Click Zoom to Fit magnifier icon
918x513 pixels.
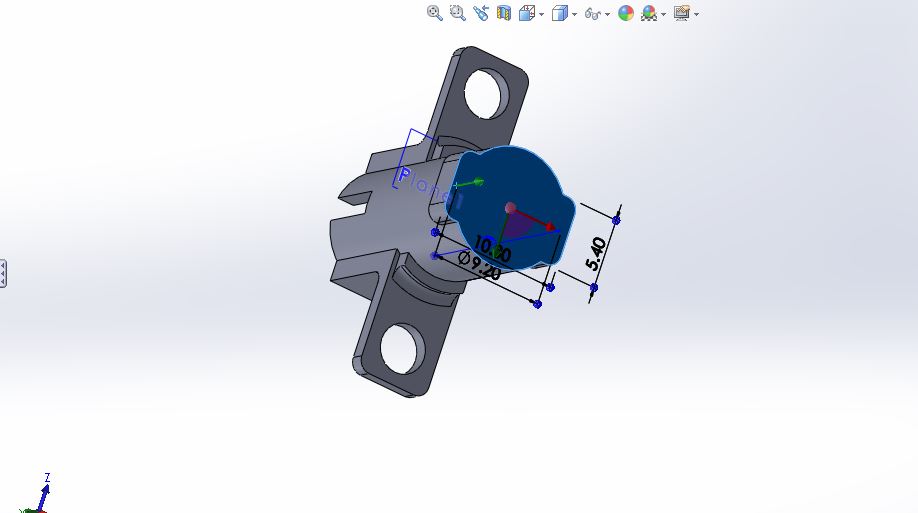coord(434,13)
